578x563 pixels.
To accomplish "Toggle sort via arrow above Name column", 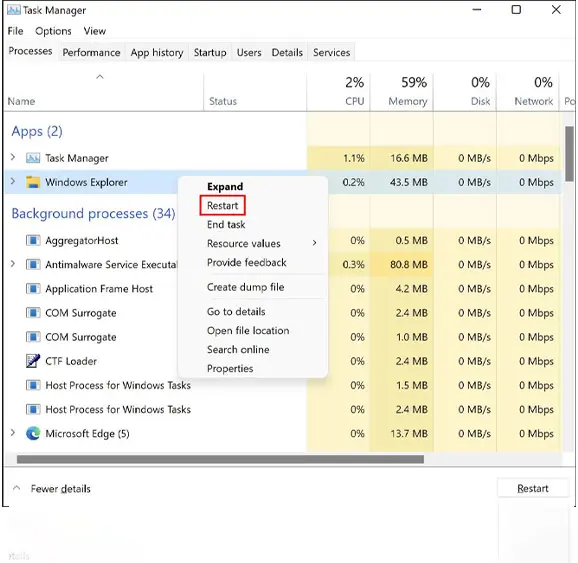I will click(100, 77).
